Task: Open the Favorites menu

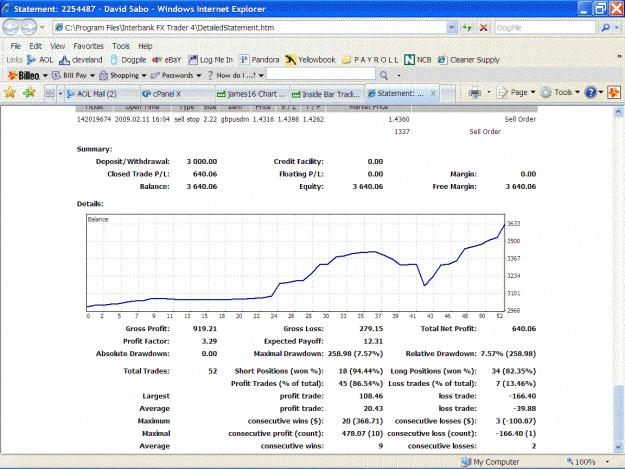Action: click(x=88, y=46)
